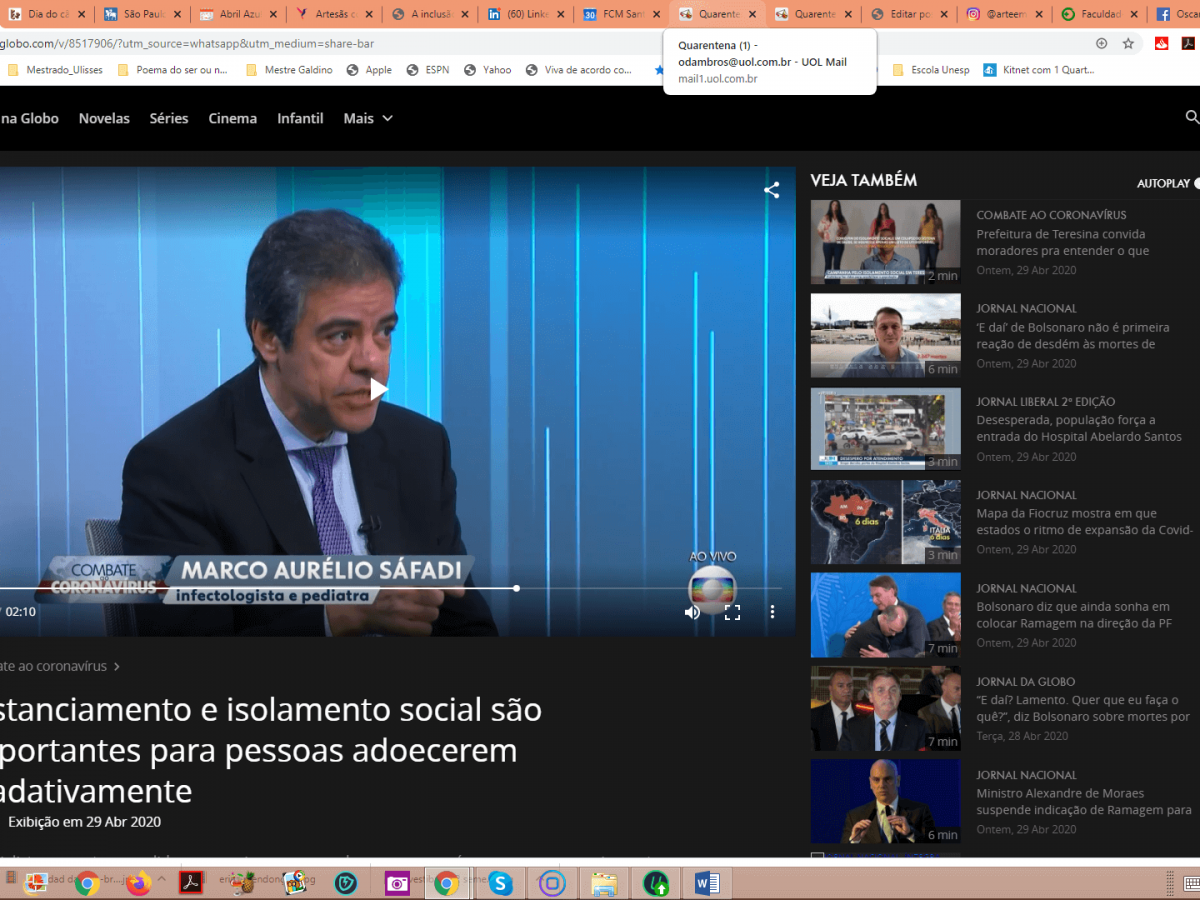Viewport: 1200px width, 900px height.
Task: Open the Mestrado_Ulisses bookmark folder
Action: [x=55, y=70]
